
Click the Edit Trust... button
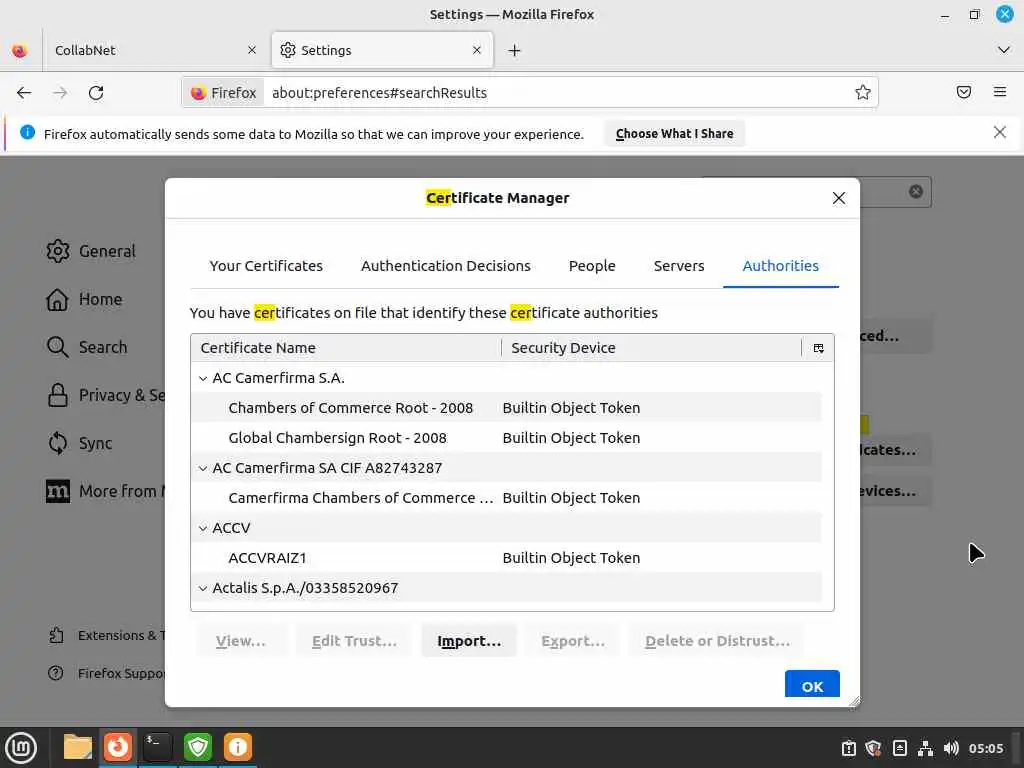[x=354, y=641]
